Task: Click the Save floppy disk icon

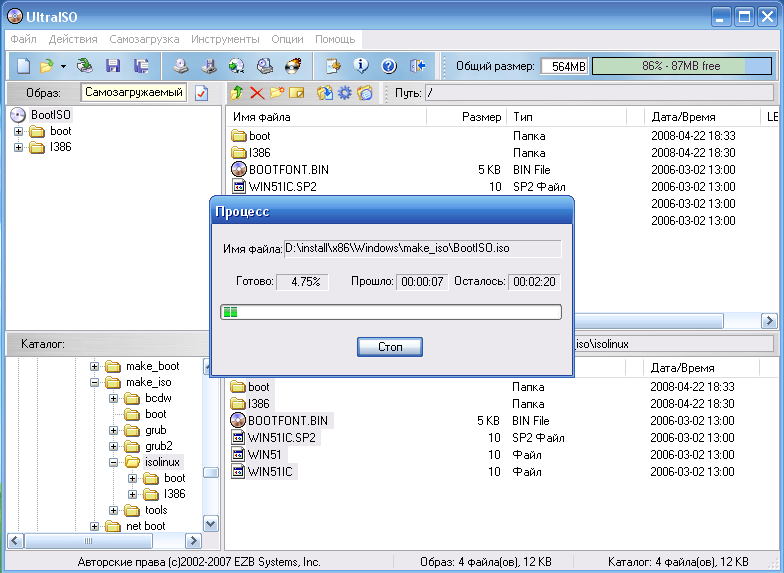Action: 113,66
